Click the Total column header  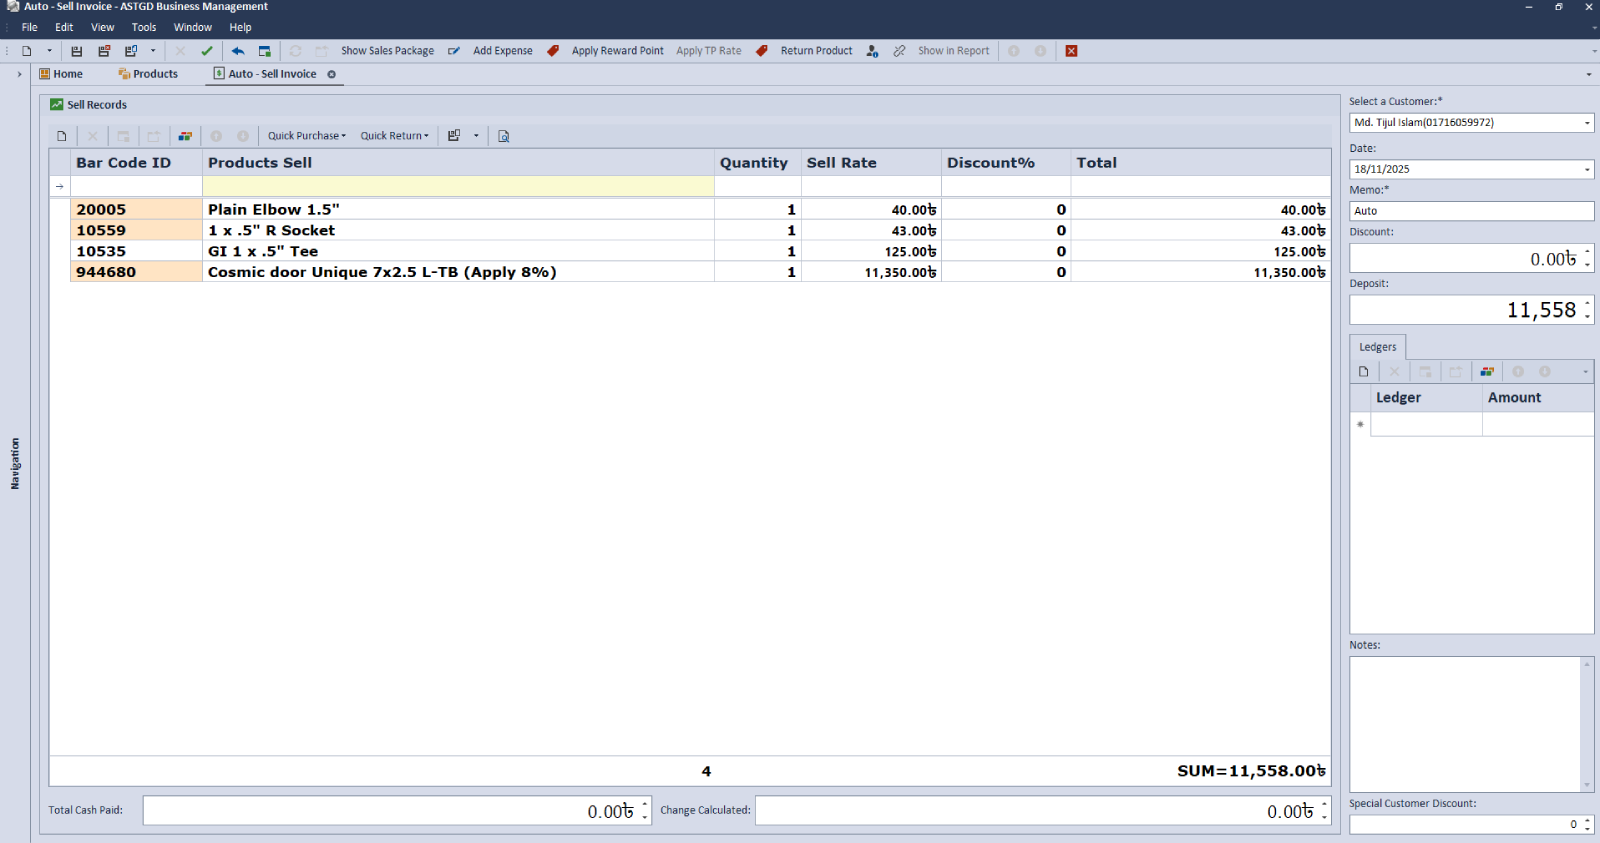coord(1200,163)
